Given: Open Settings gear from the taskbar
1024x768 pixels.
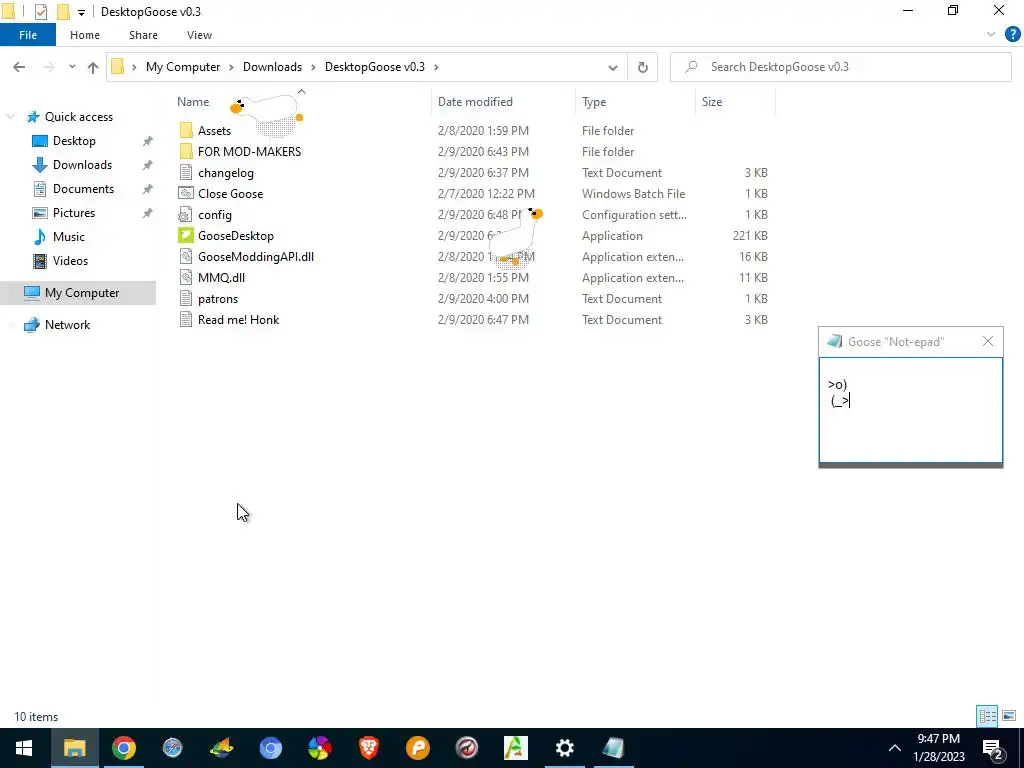Looking at the screenshot, I should (x=564, y=748).
